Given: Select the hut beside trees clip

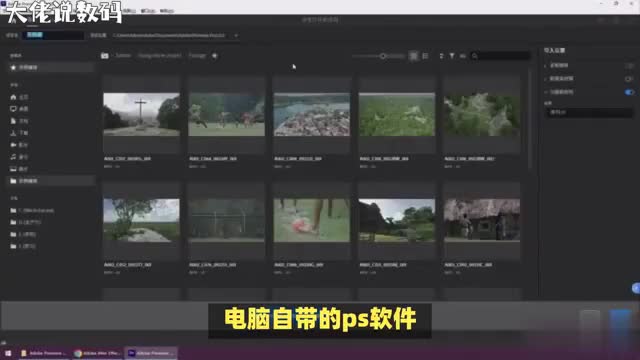Looking at the screenshot, I should [x=397, y=220].
